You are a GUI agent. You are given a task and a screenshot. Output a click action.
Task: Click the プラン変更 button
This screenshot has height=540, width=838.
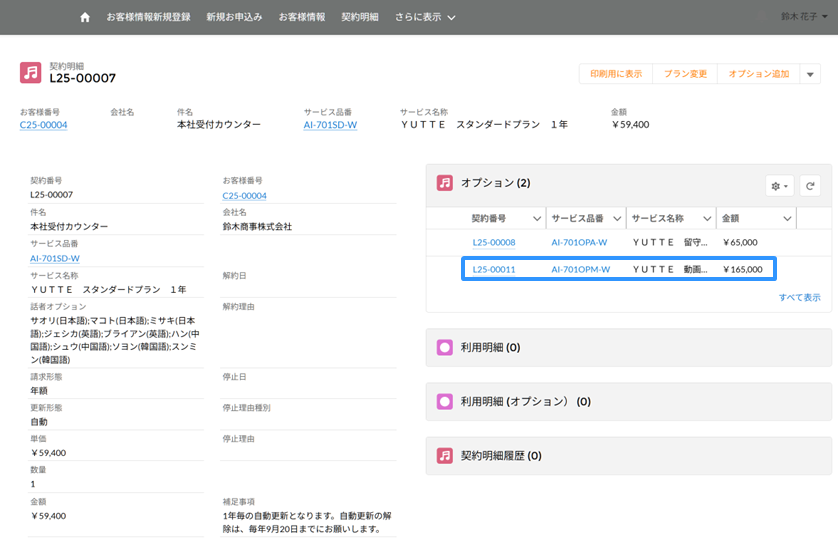(685, 74)
